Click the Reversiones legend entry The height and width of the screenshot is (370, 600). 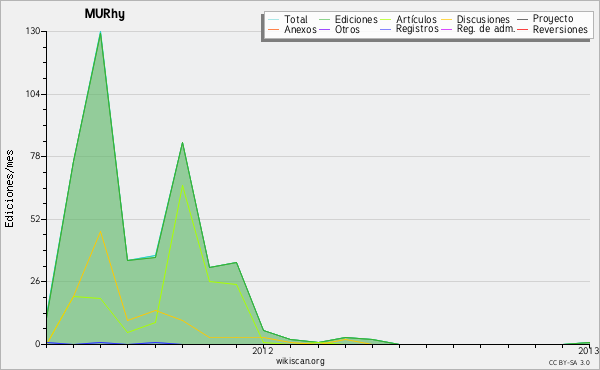click(x=560, y=29)
